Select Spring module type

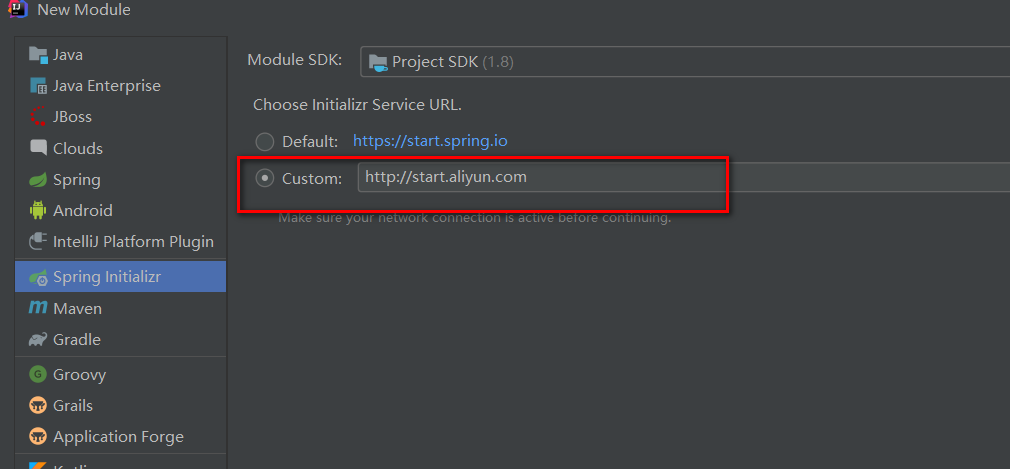[x=120, y=180]
